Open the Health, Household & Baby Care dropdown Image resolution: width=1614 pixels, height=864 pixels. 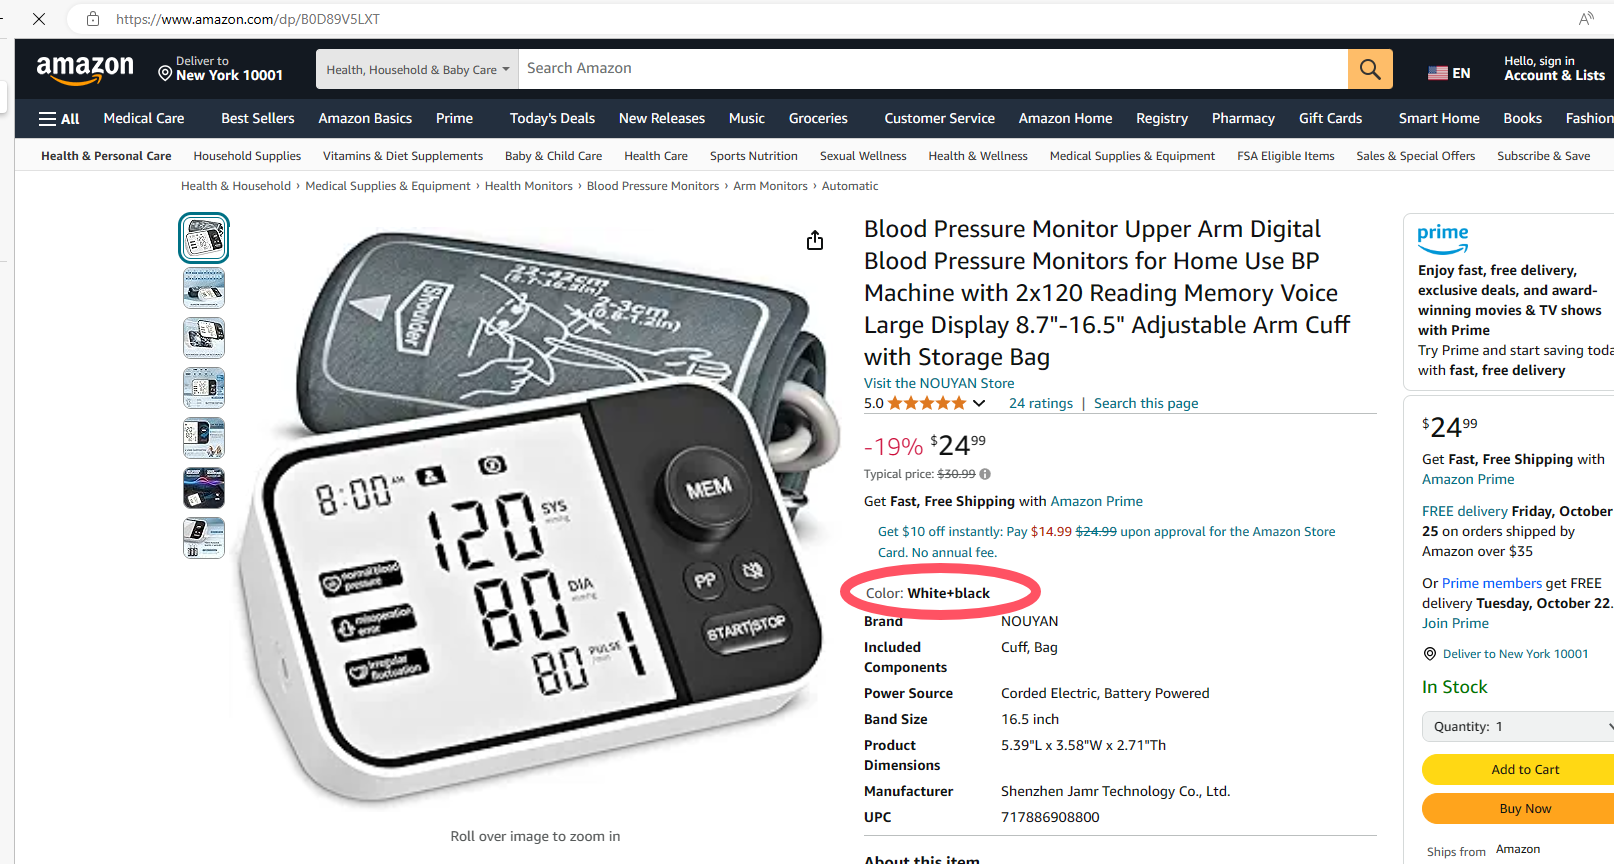click(418, 69)
